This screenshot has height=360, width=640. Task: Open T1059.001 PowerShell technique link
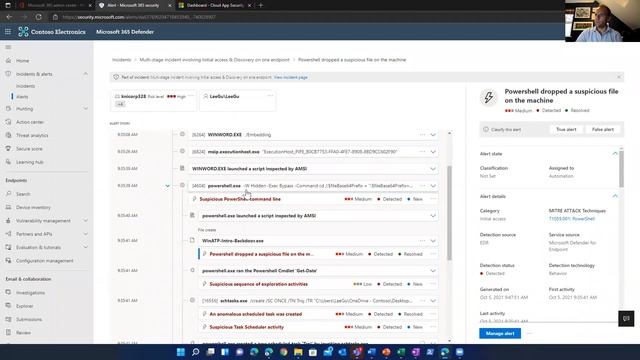point(572,219)
